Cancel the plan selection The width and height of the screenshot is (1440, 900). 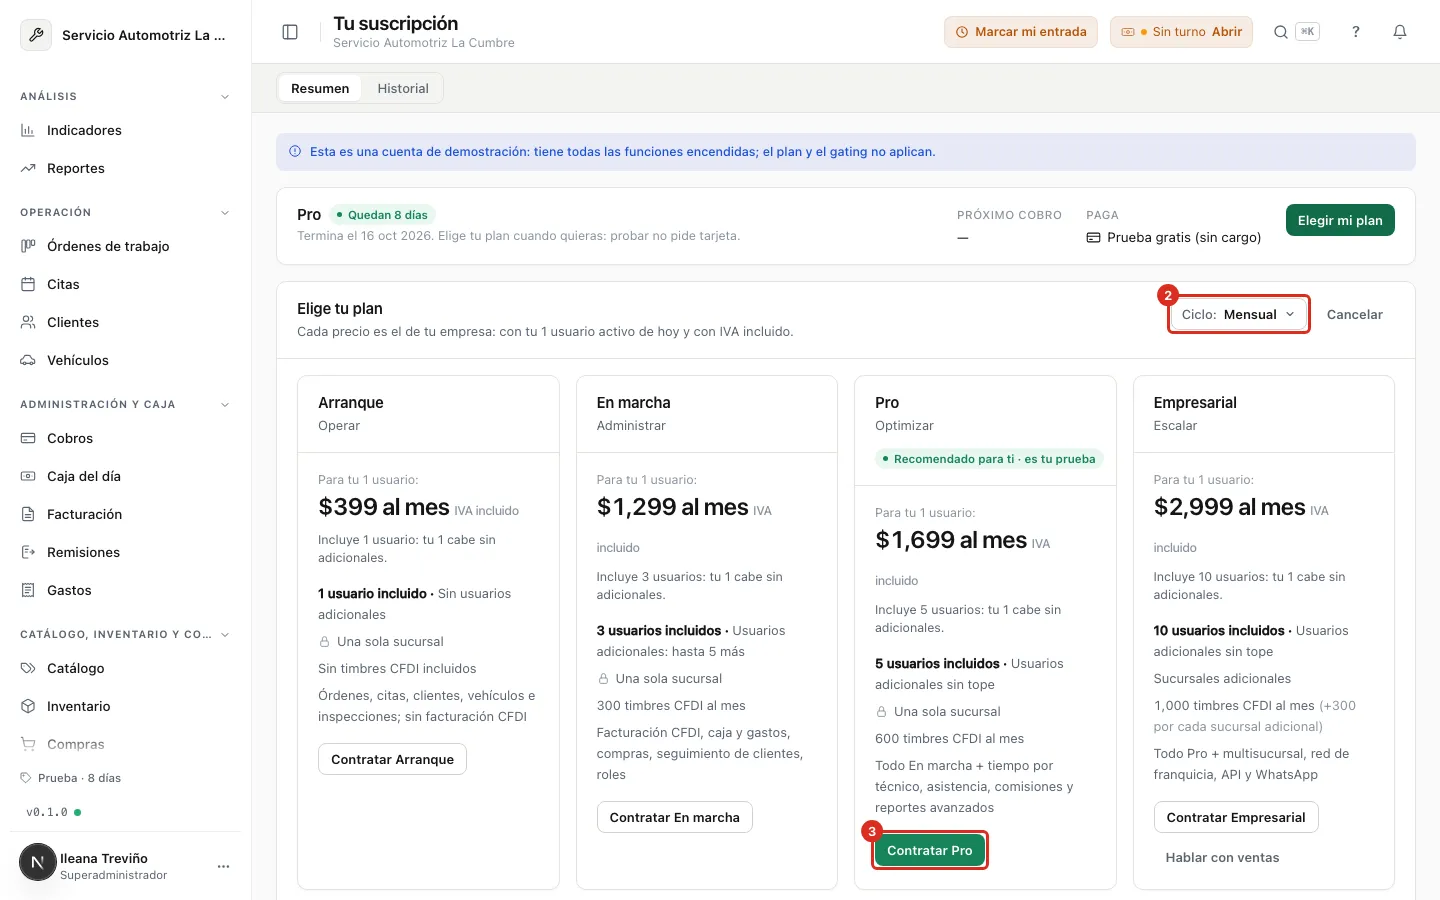pyautogui.click(x=1354, y=314)
